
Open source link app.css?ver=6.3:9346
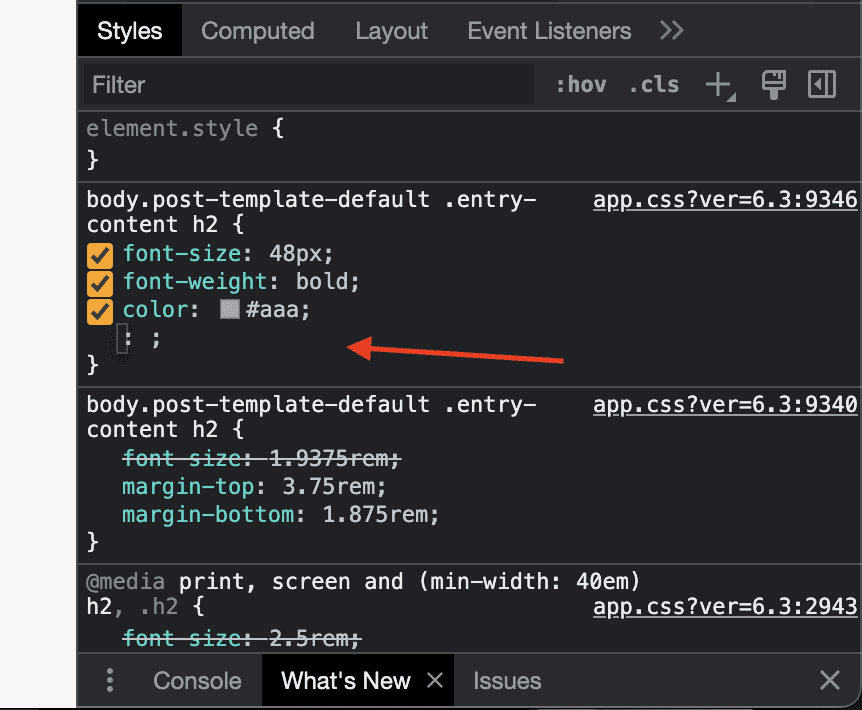pyautogui.click(x=725, y=199)
